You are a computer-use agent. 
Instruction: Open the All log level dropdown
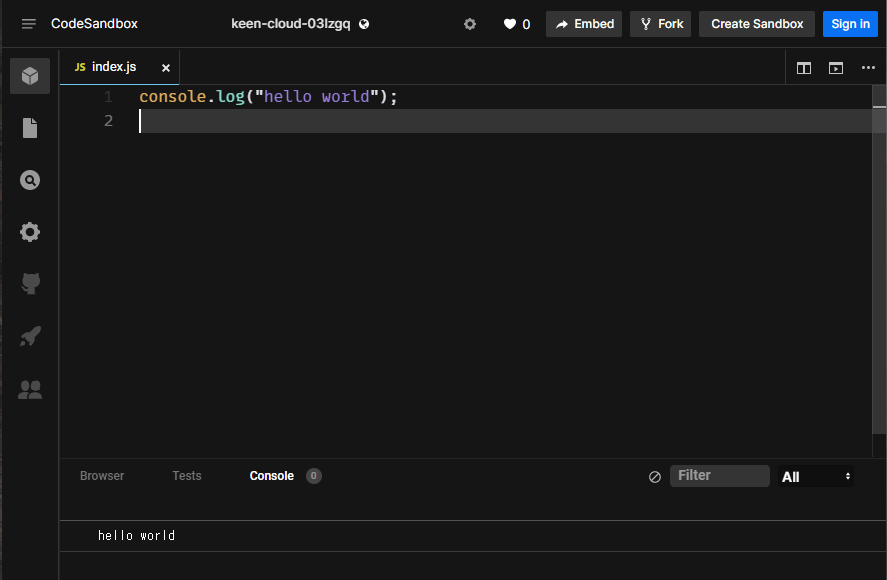[816, 476]
